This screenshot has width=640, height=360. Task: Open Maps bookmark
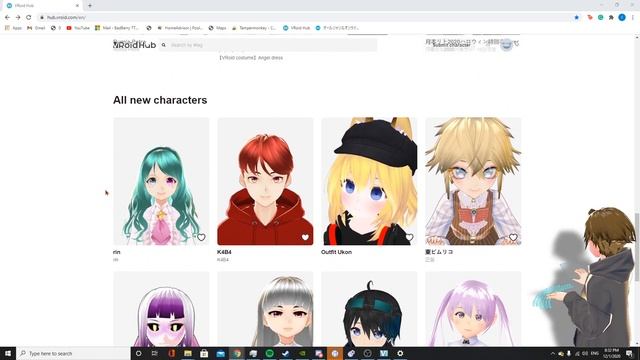click(218, 28)
